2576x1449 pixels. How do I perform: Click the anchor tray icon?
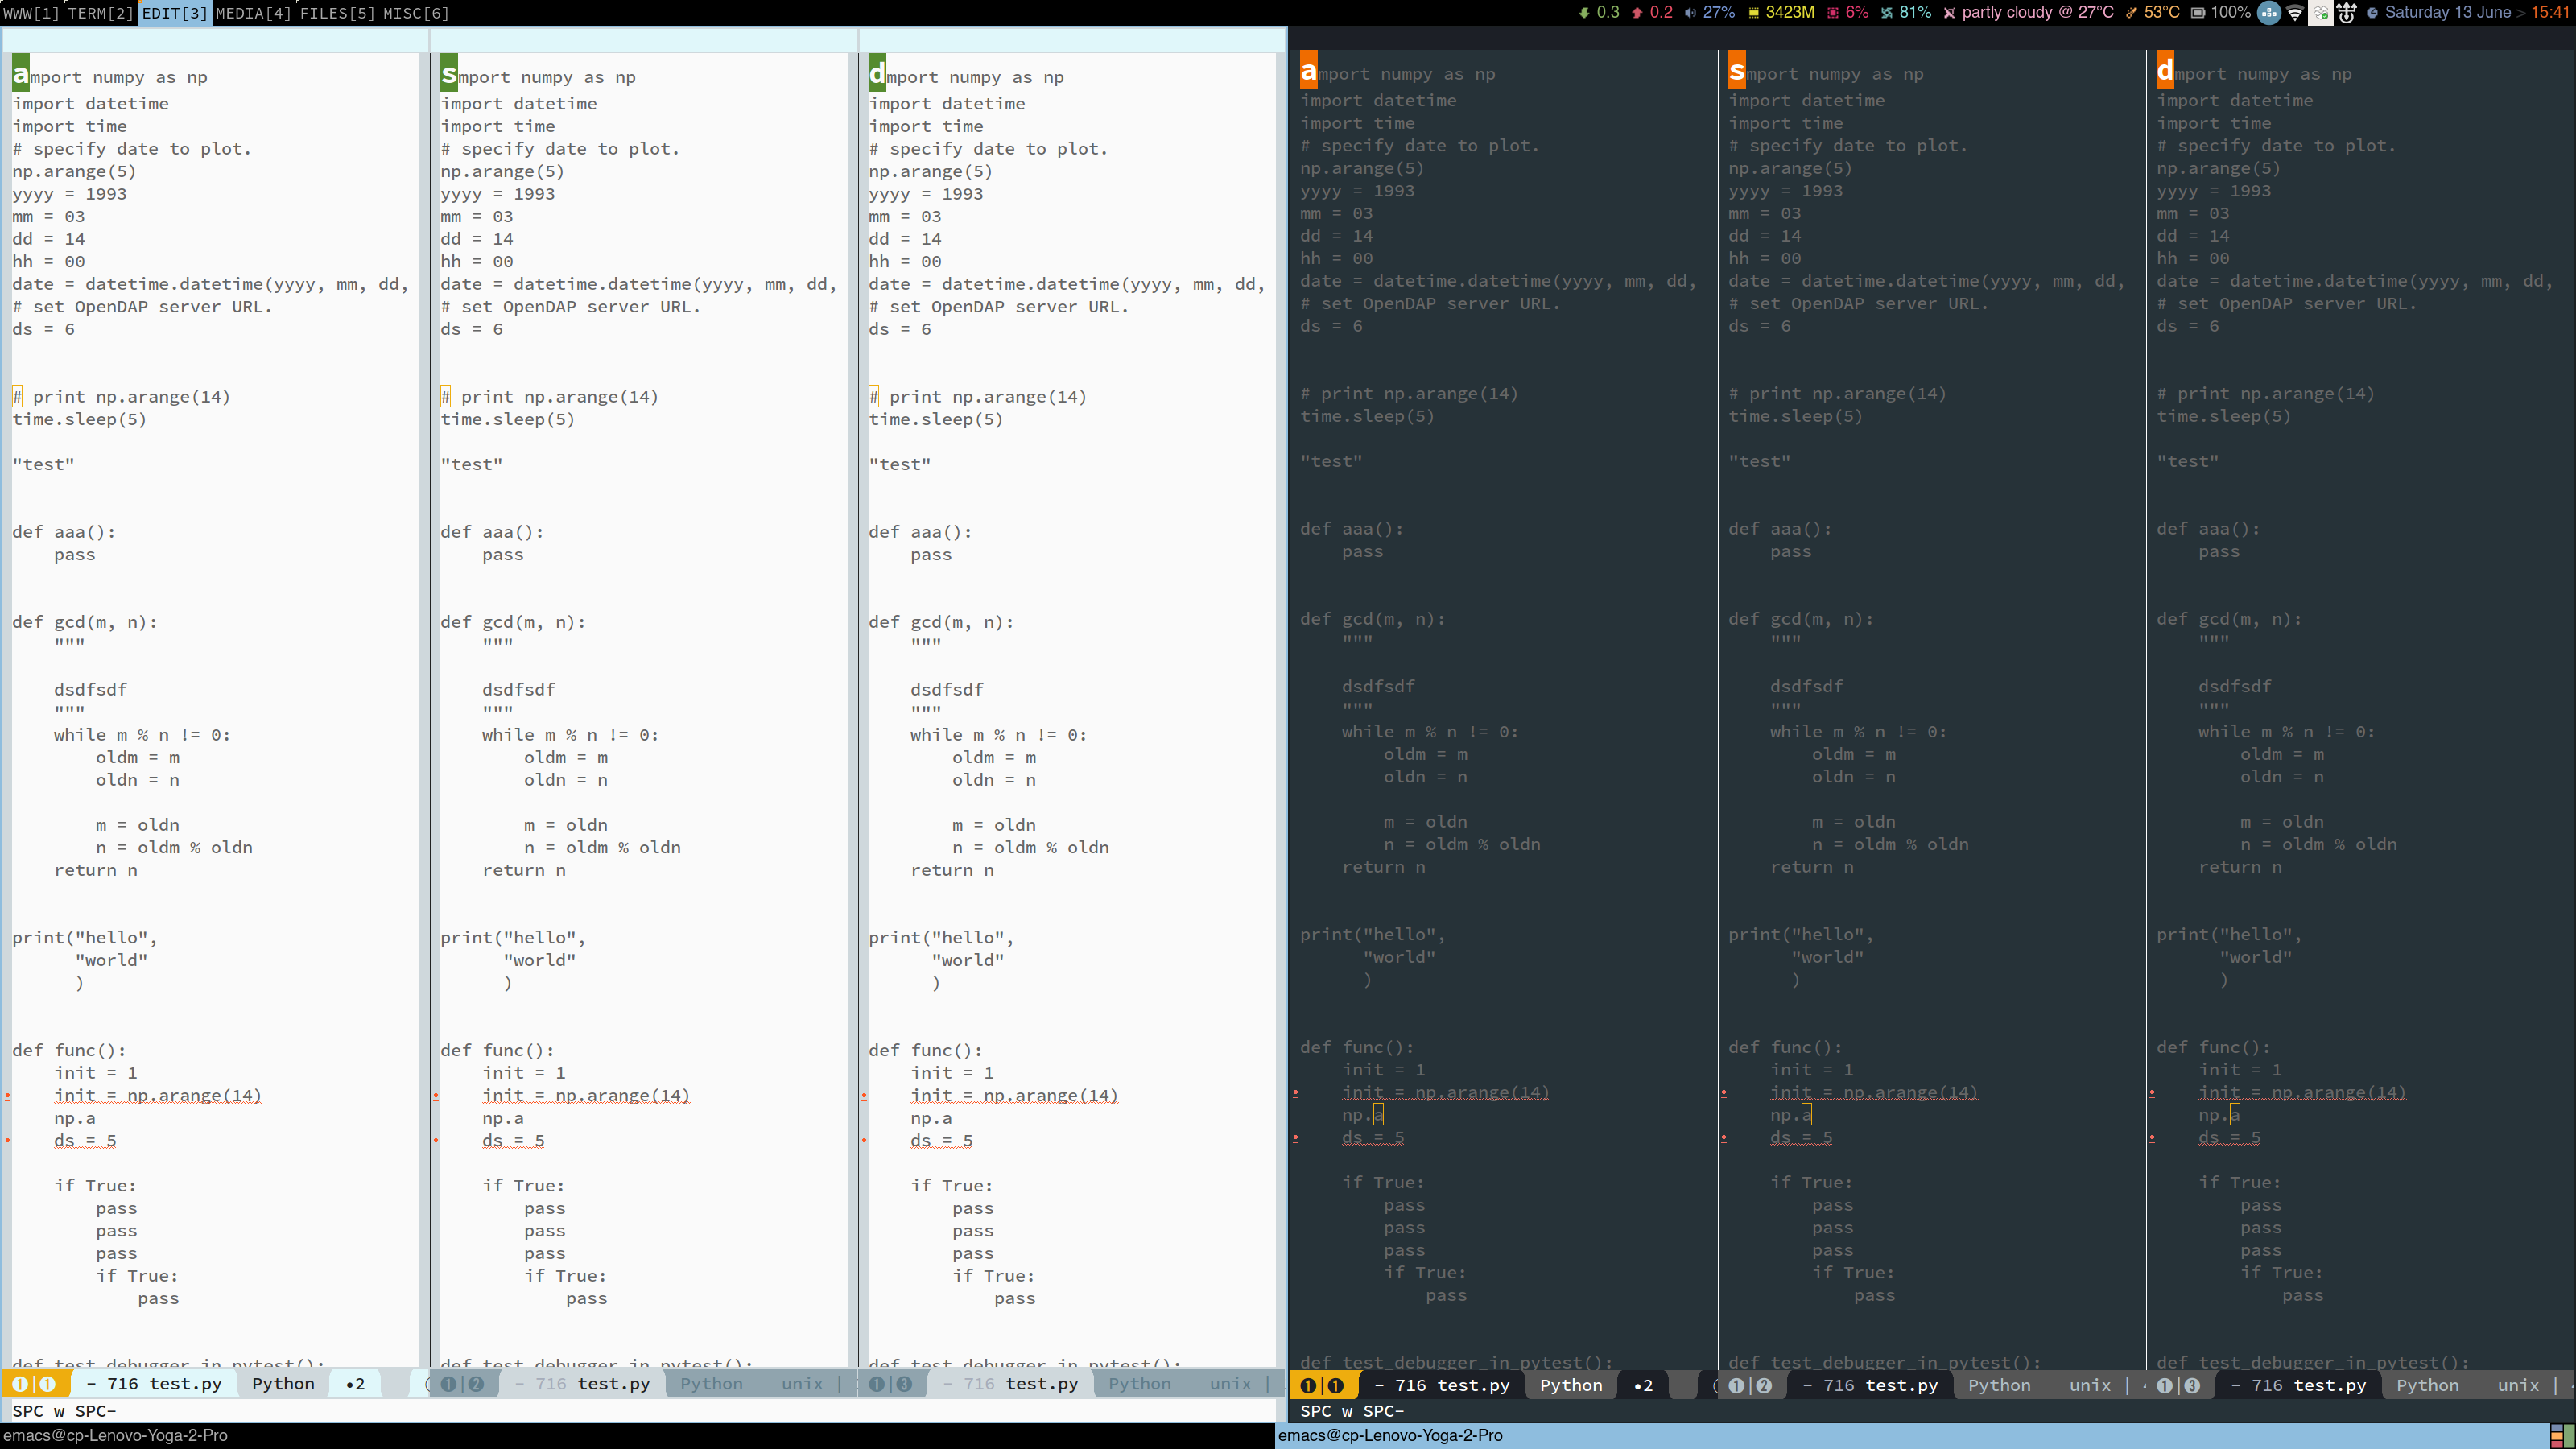tap(2346, 13)
